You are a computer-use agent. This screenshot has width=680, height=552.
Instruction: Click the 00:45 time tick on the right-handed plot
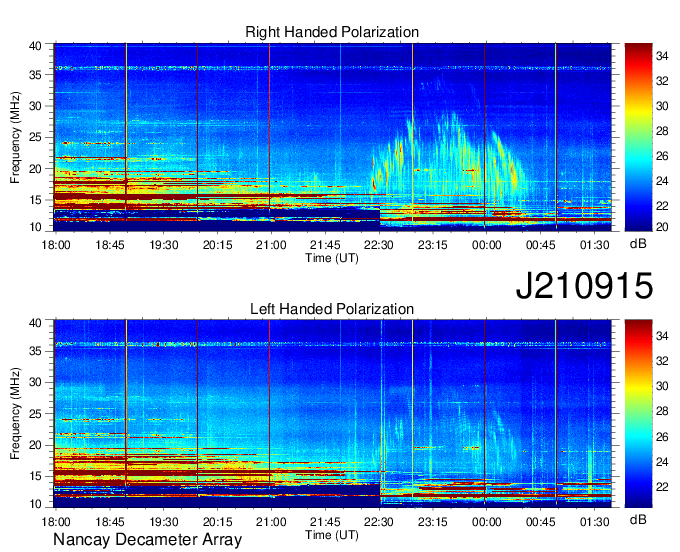pos(540,245)
